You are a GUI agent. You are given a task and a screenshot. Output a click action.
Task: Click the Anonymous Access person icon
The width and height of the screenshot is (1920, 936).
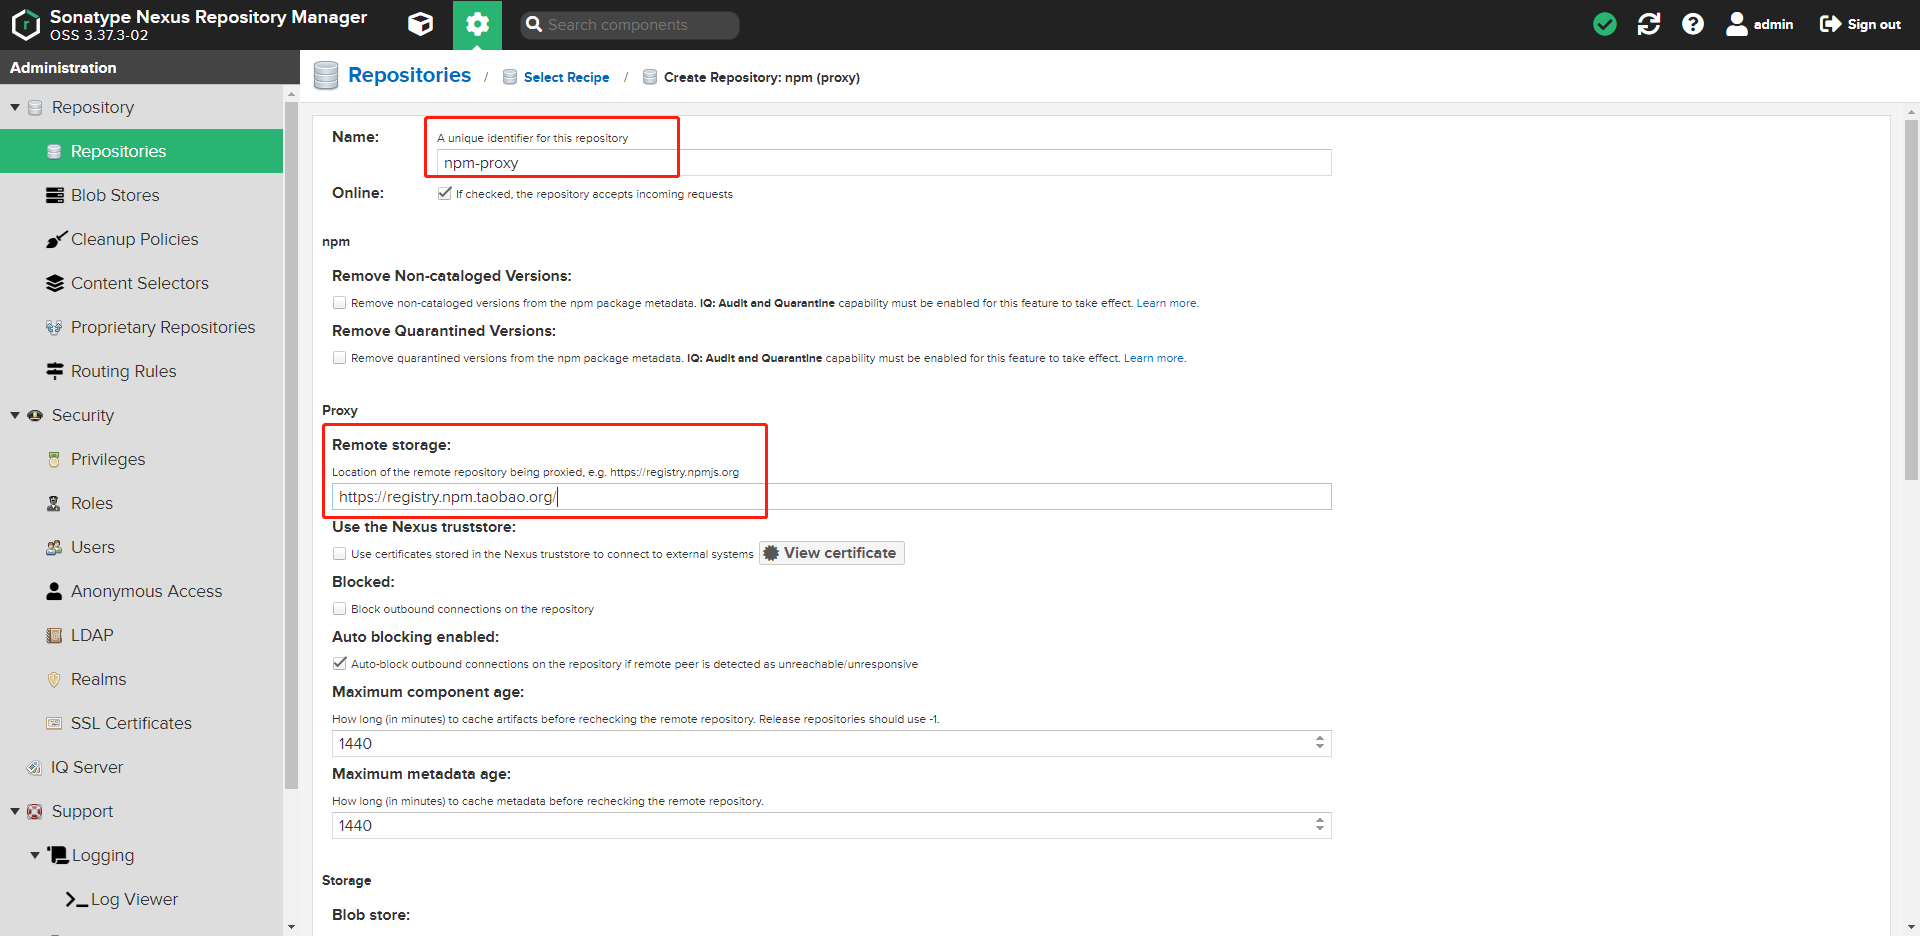55,591
